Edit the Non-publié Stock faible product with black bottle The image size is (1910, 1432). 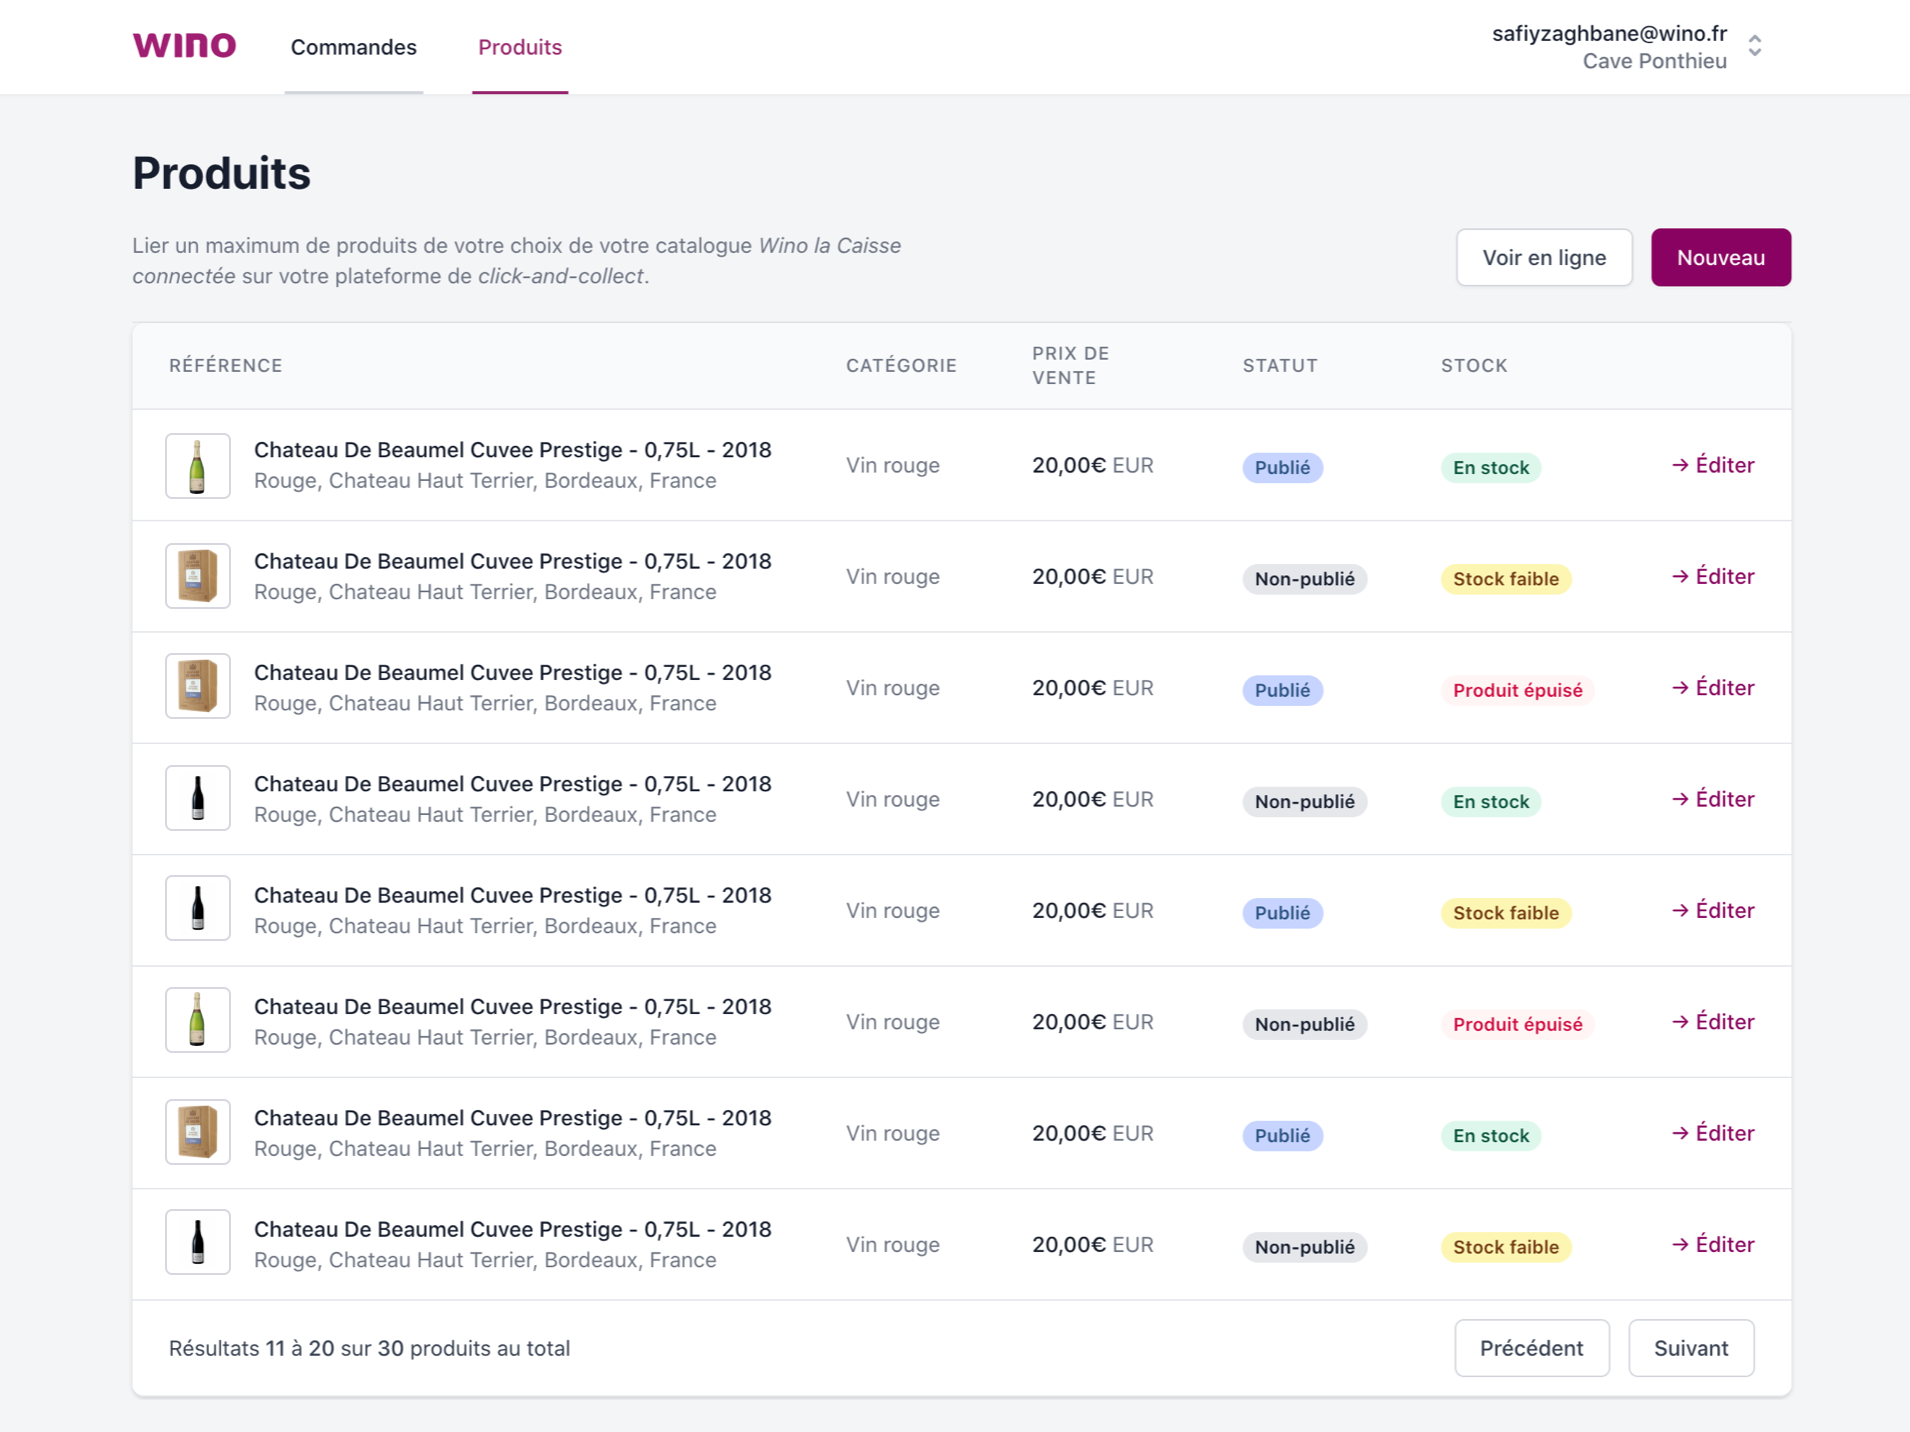coord(1713,1244)
